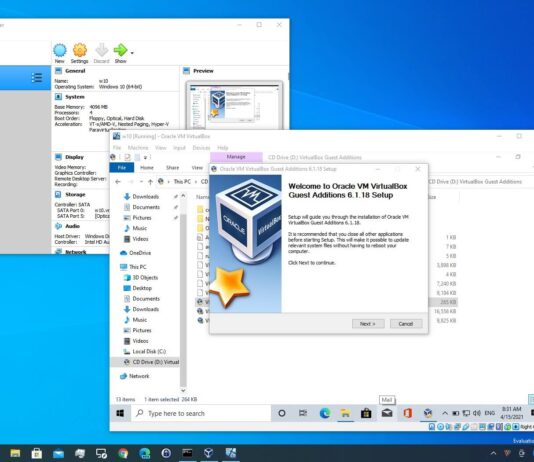Select Desktop in navigation pane

(x=142, y=288)
